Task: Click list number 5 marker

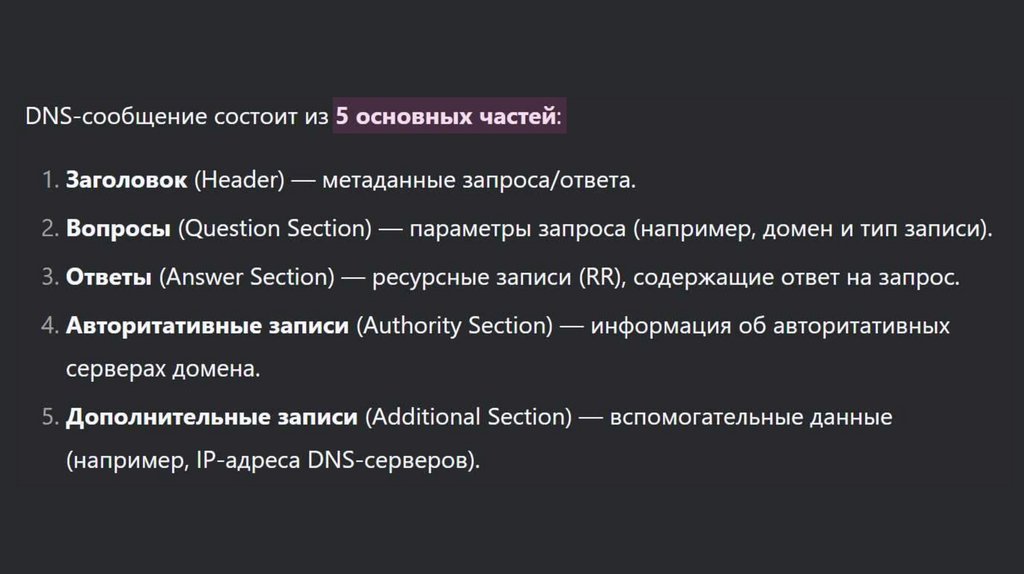Action: click(51, 417)
